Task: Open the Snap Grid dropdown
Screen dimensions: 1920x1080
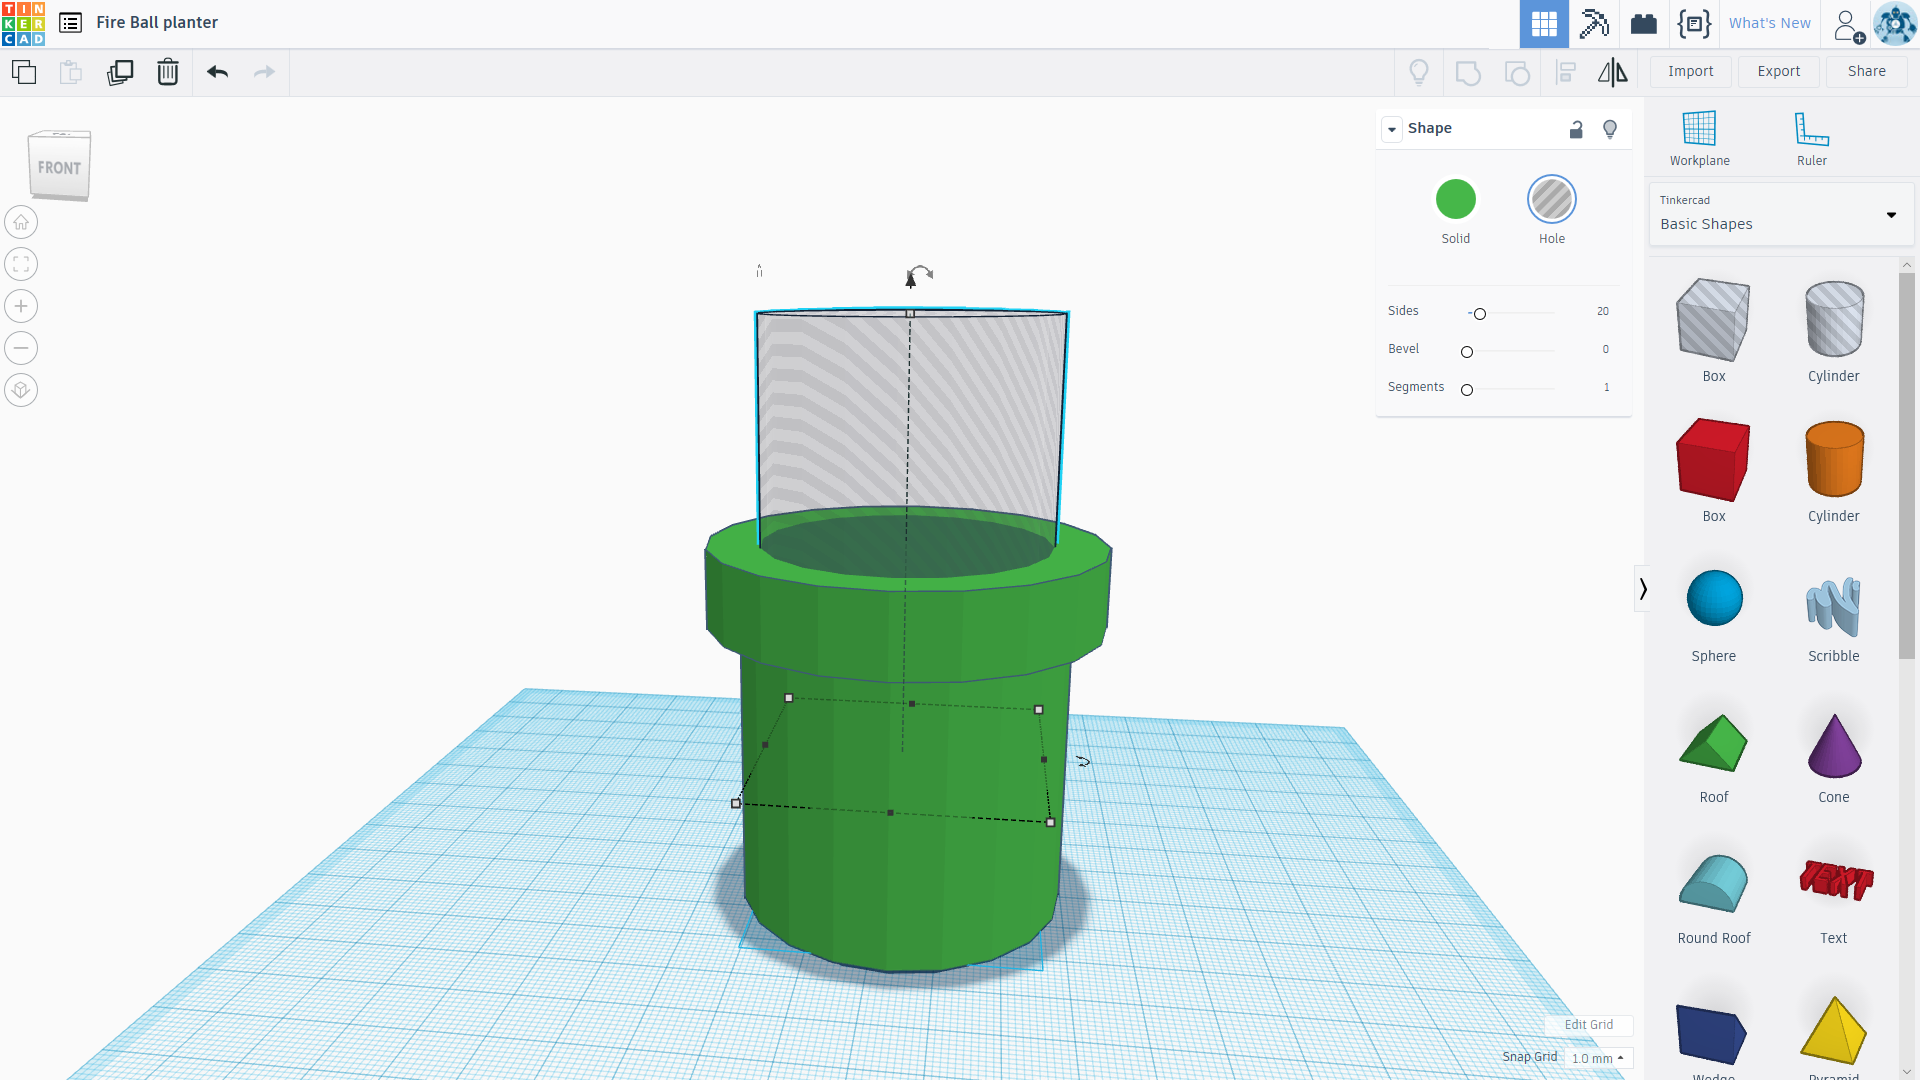Action: coord(1598,1058)
